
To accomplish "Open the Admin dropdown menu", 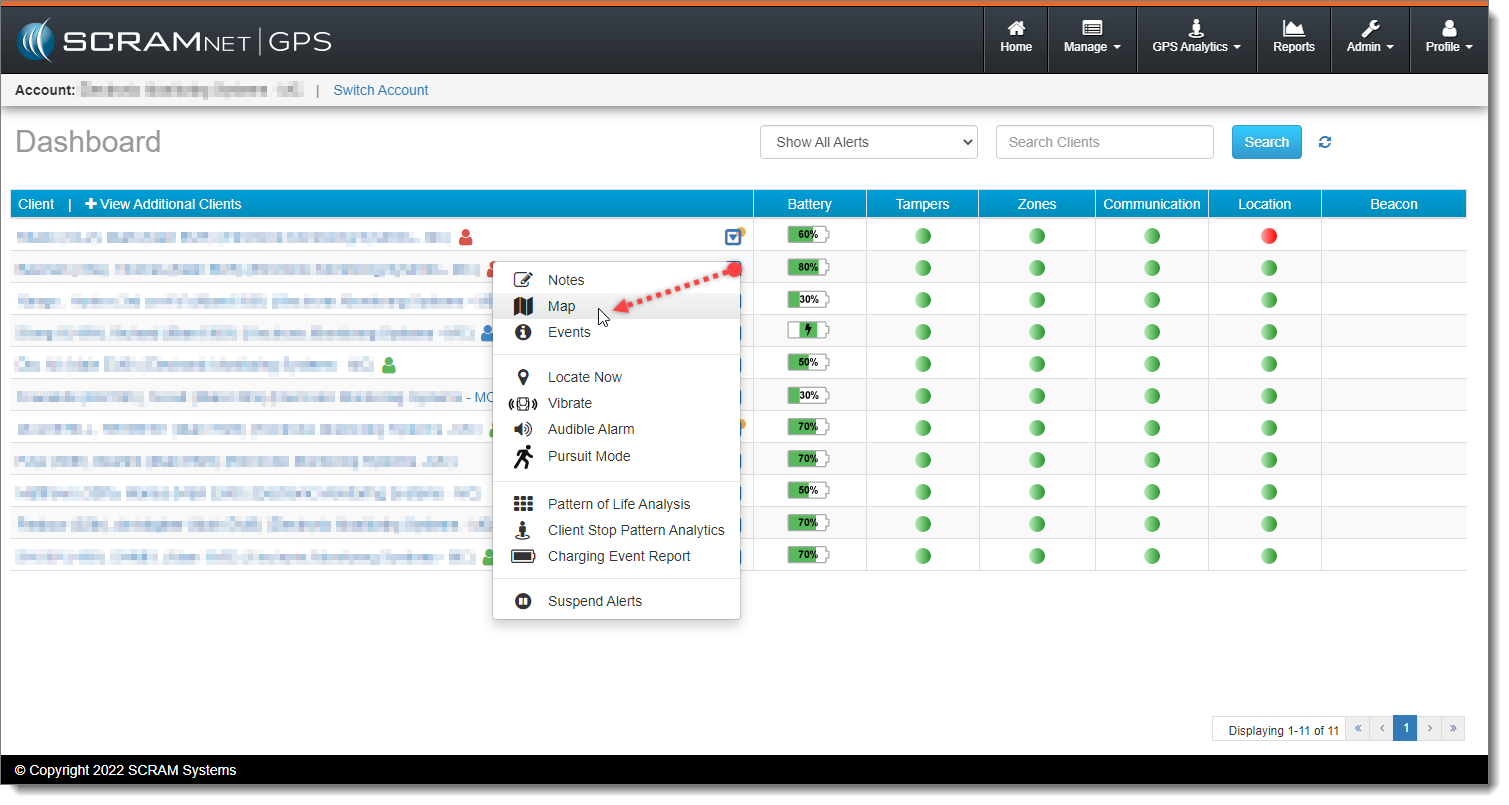I will coord(1369,38).
